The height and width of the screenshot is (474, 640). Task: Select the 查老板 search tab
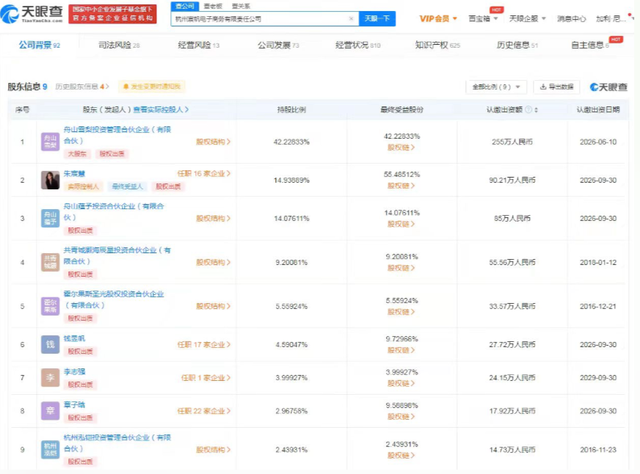[213, 6]
